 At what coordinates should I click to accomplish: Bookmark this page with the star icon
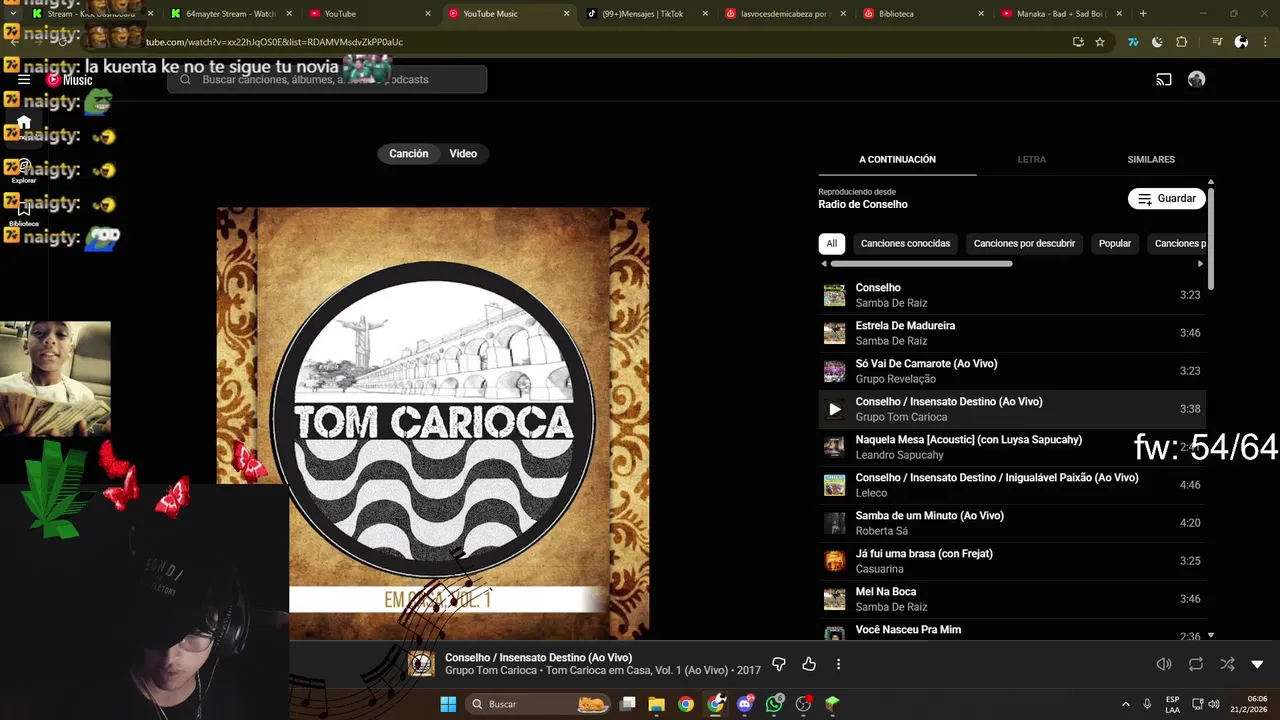click(x=1100, y=42)
